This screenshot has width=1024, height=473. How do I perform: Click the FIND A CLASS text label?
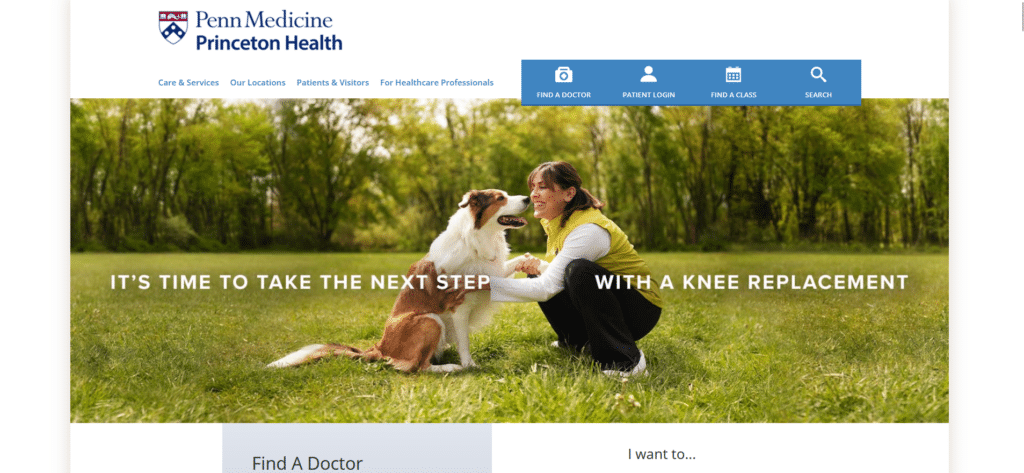pos(733,95)
